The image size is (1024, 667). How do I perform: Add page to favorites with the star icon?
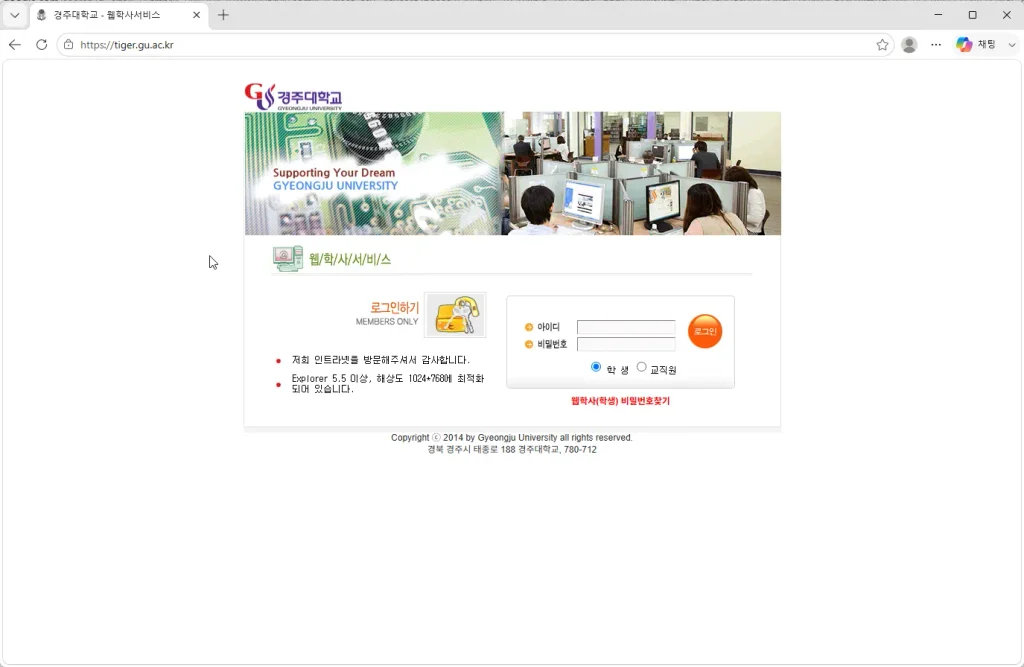[x=882, y=44]
